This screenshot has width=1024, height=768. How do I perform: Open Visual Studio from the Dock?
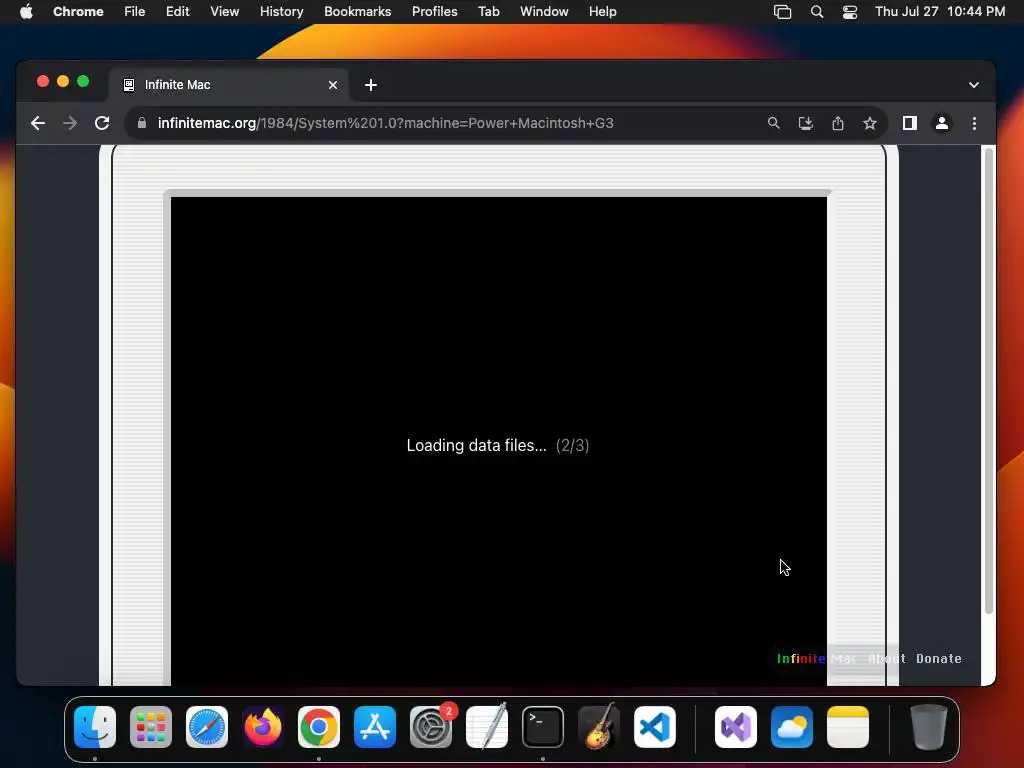pos(736,727)
